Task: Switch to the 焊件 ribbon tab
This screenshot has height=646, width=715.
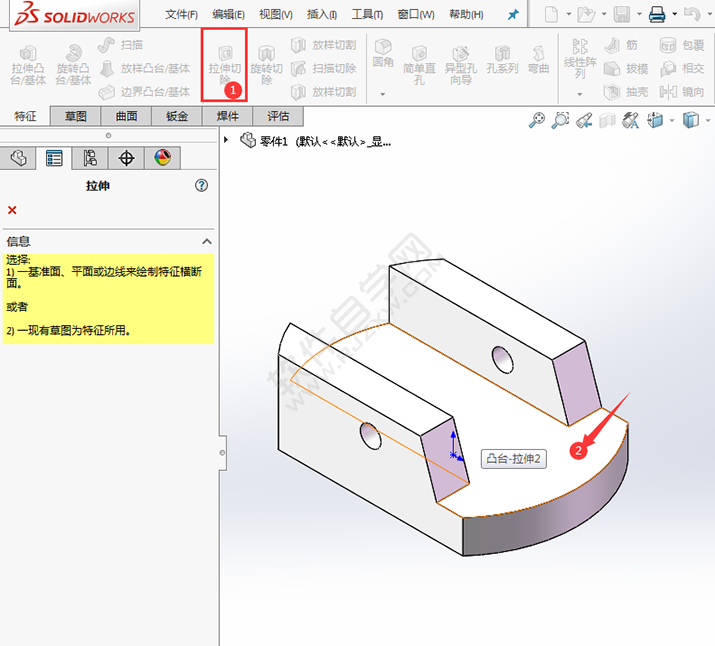Action: point(228,116)
